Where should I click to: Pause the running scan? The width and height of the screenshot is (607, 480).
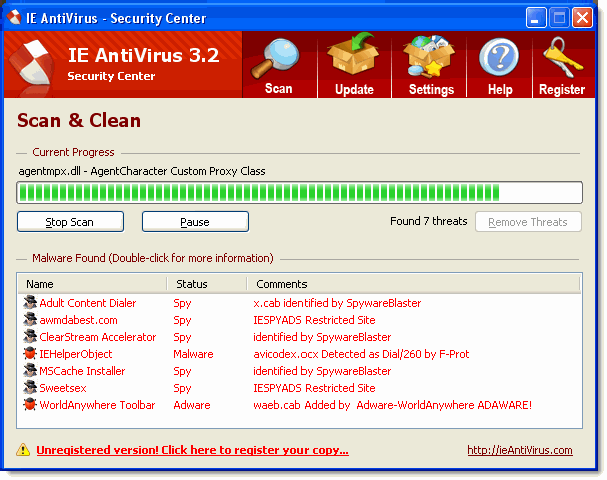(x=195, y=222)
